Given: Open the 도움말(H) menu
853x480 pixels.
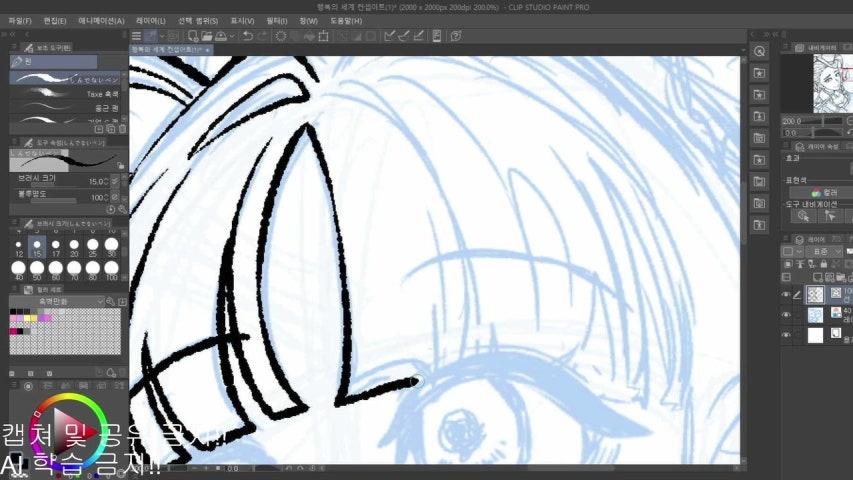Looking at the screenshot, I should pyautogui.click(x=346, y=21).
